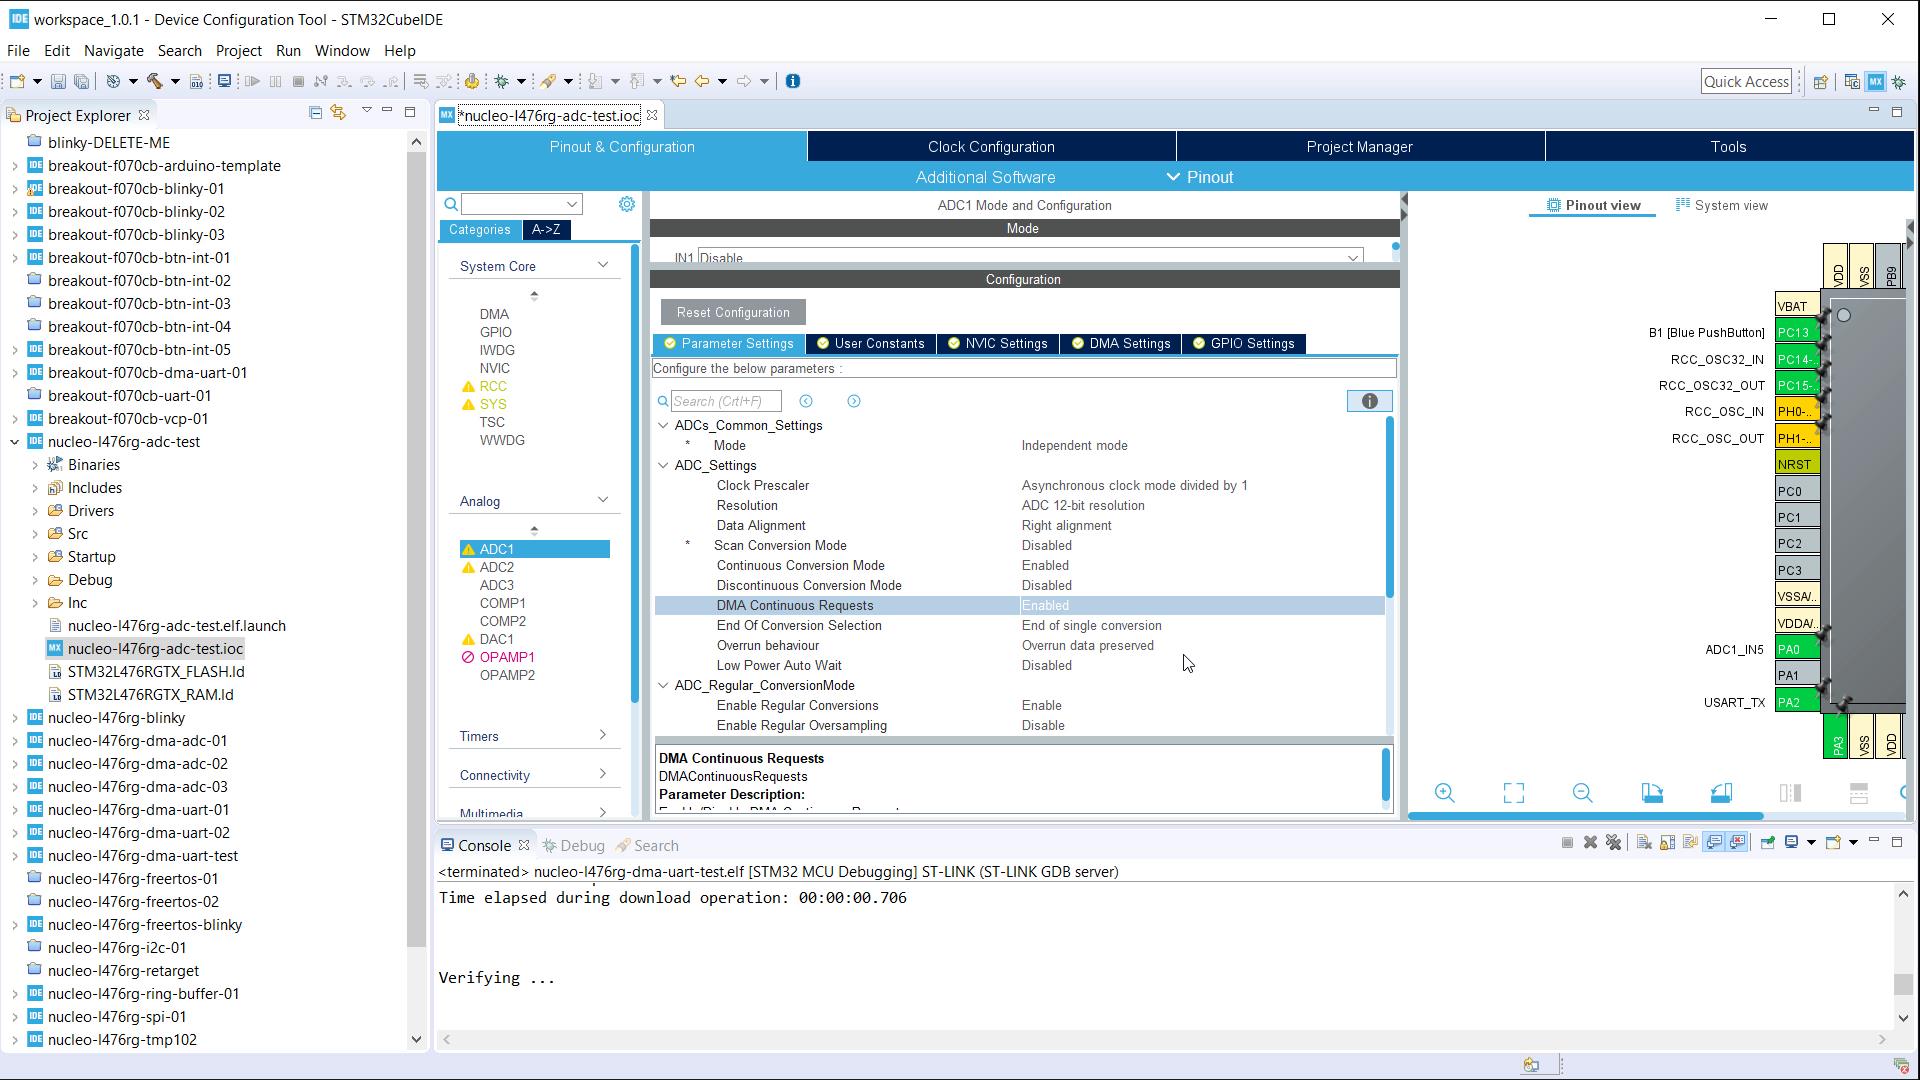Click the gear icon beside the category search
Screen dimensions: 1920x1080
[626, 204]
